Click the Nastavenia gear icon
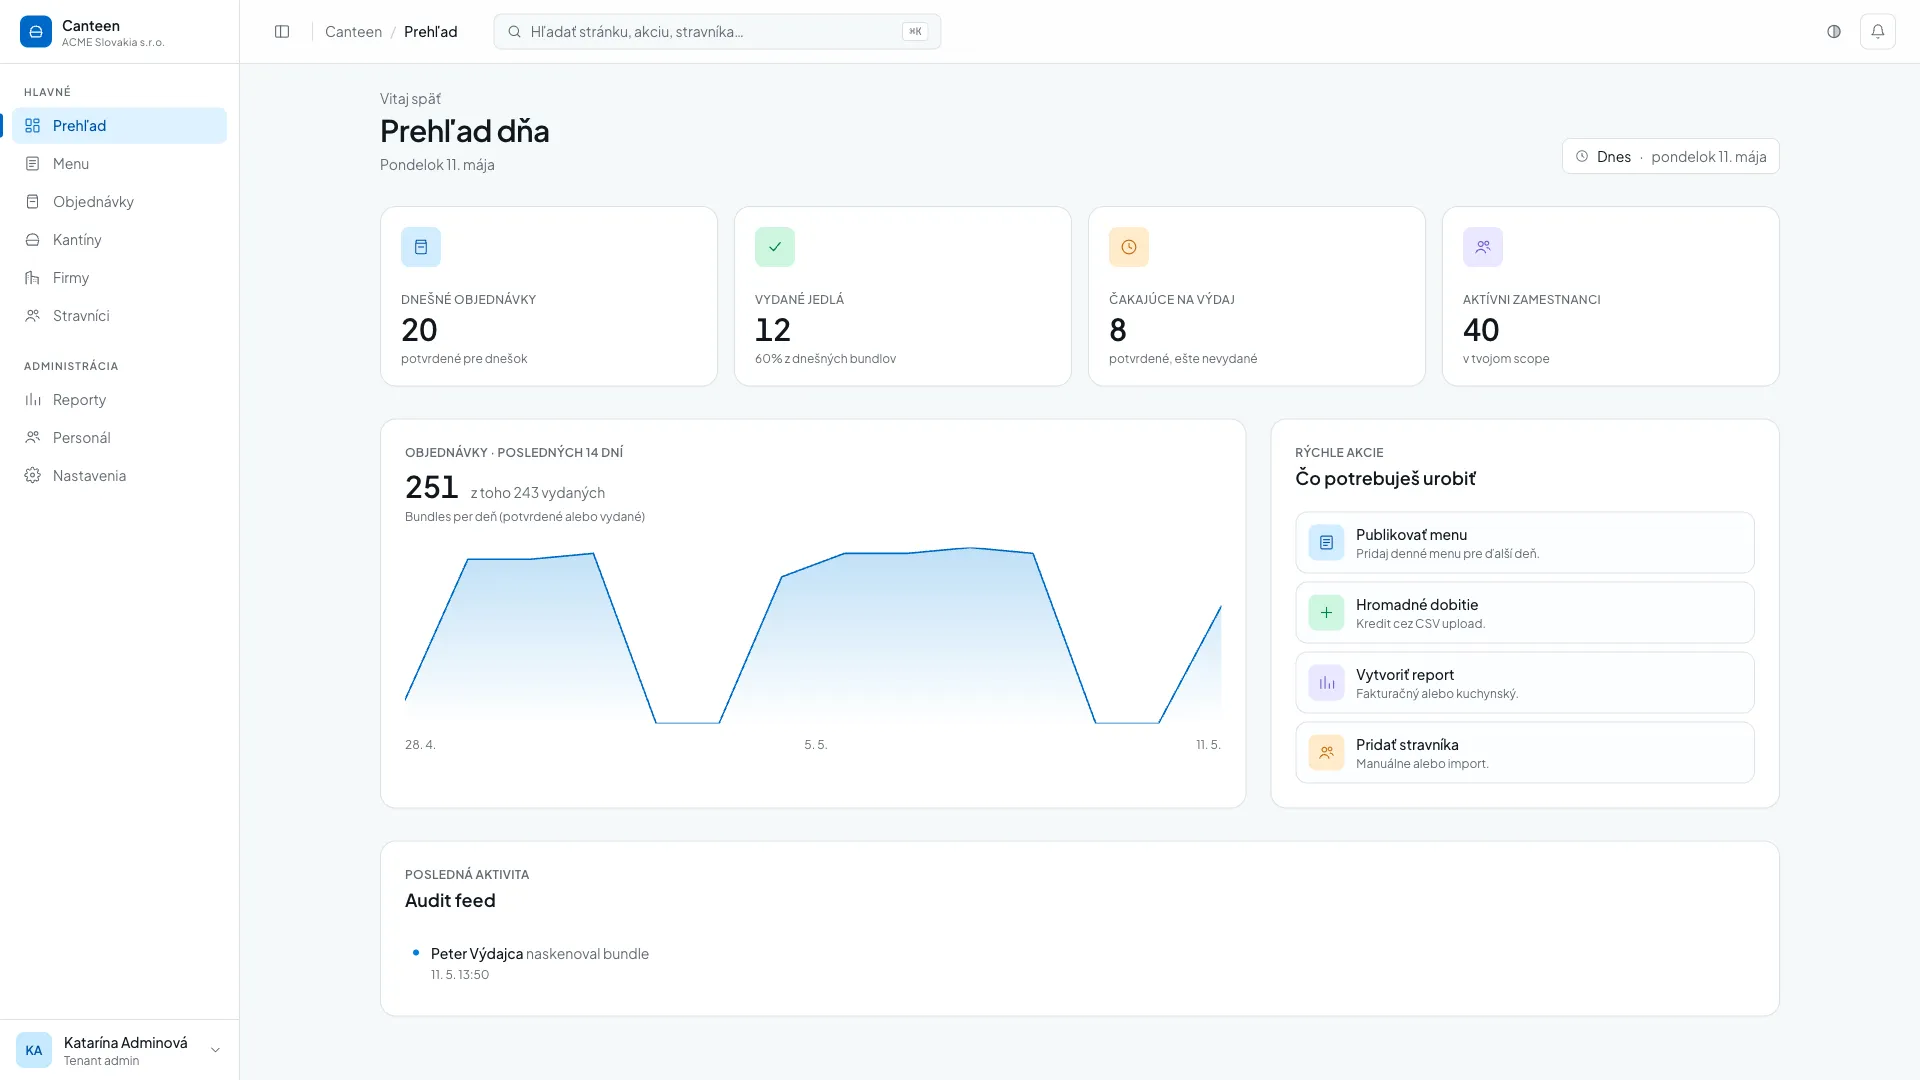Viewport: 1920px width, 1080px height. tap(33, 476)
